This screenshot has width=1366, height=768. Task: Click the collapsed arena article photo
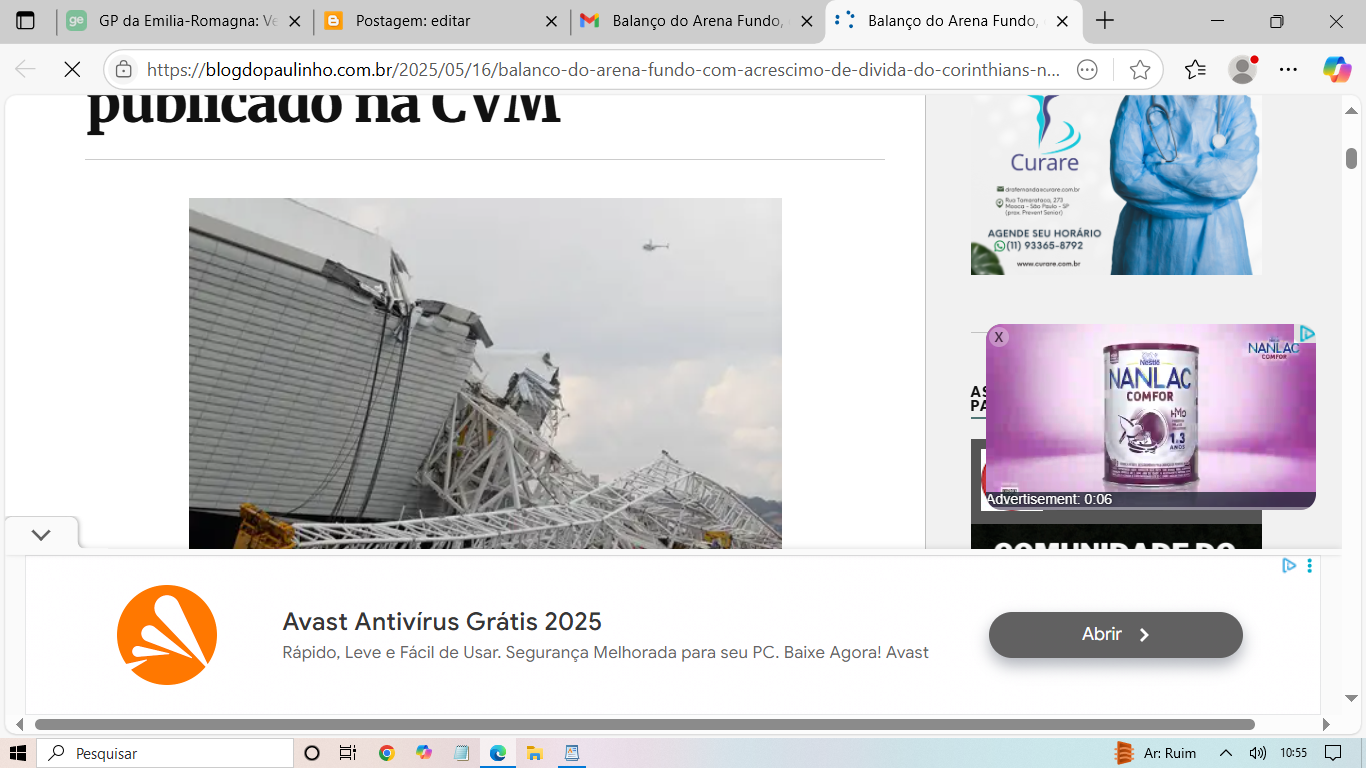point(485,373)
